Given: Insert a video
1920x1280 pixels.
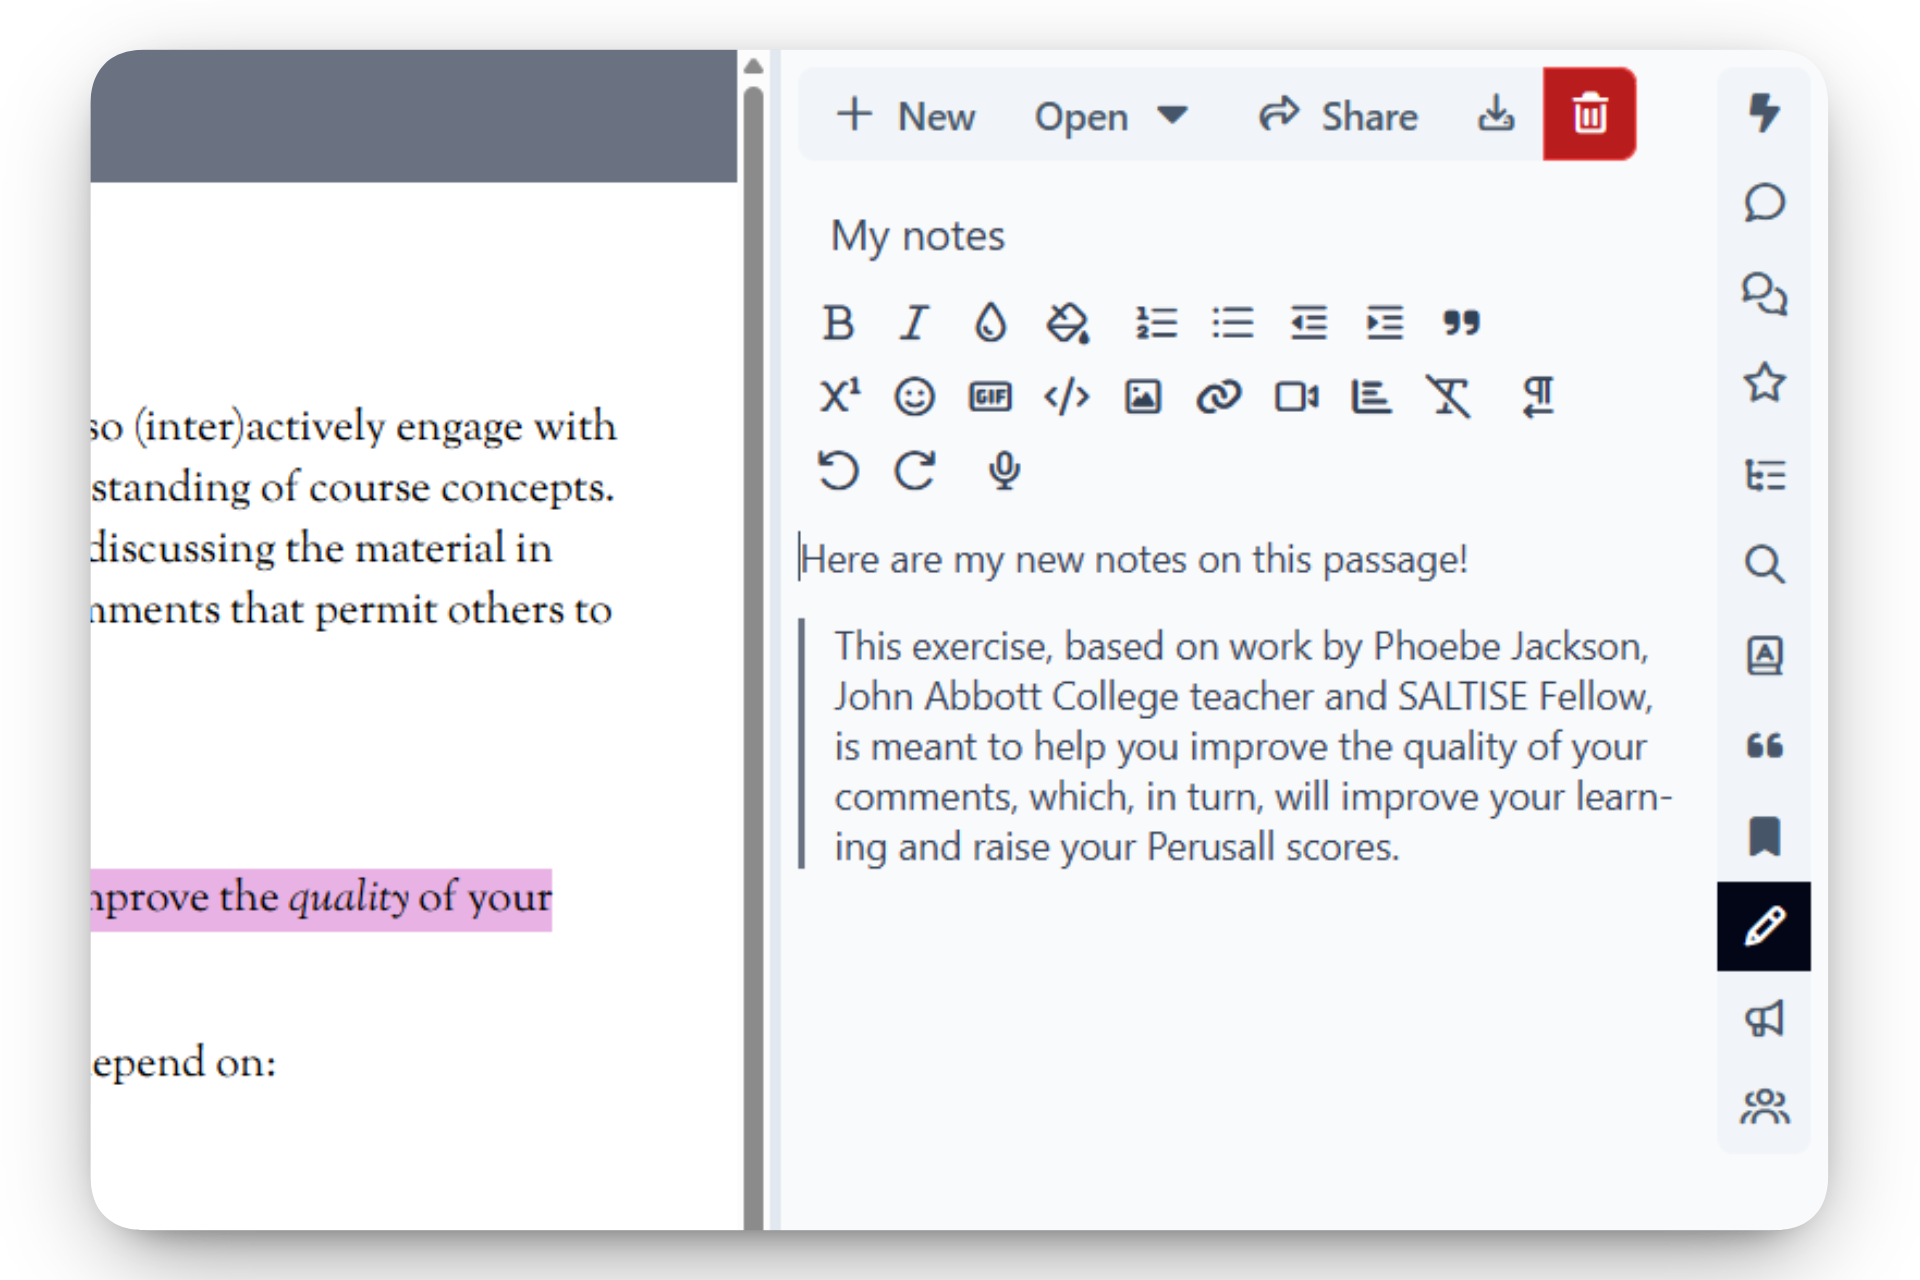Looking at the screenshot, I should point(1297,397).
